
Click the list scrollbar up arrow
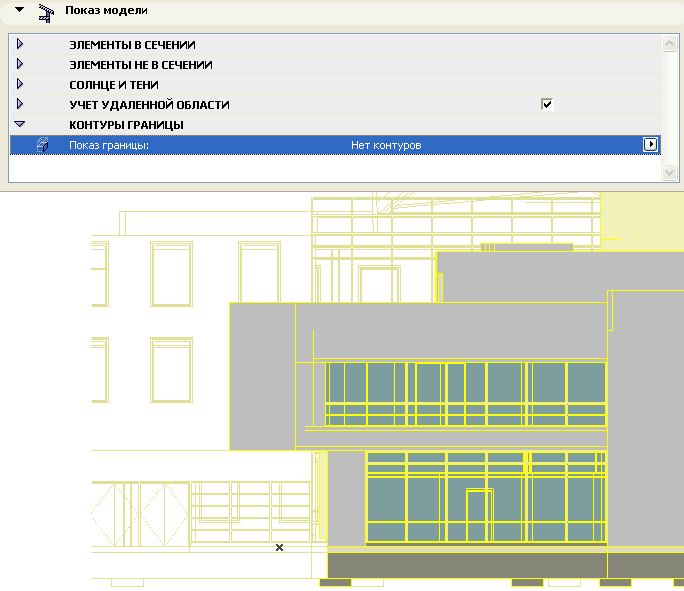pos(669,44)
